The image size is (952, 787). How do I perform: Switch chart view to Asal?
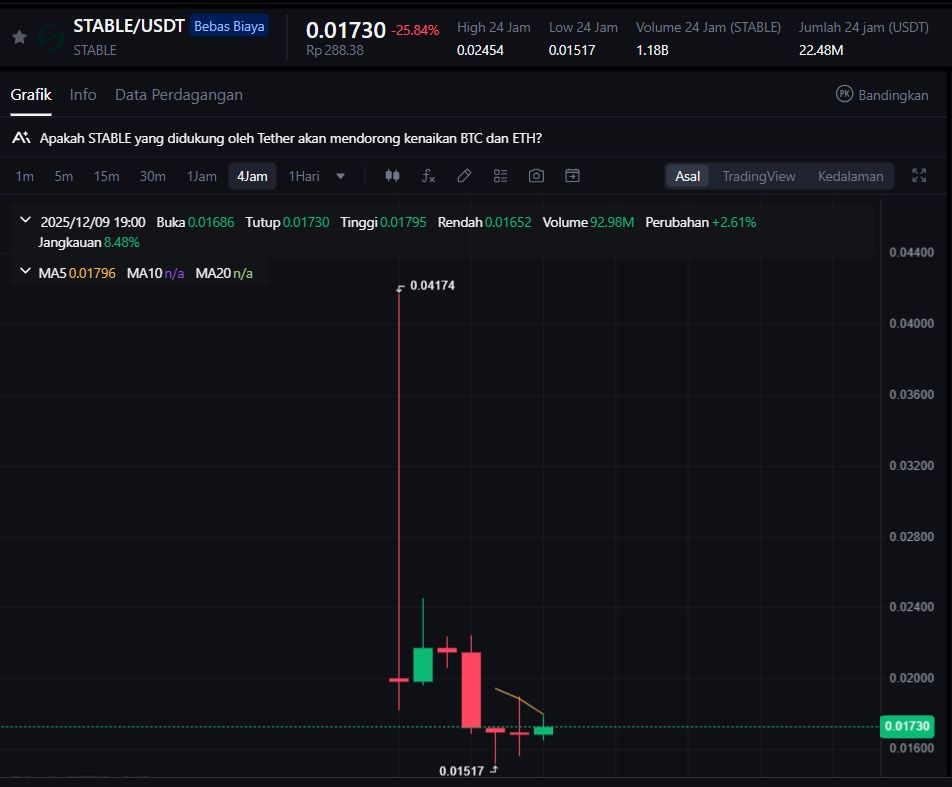[x=688, y=176]
